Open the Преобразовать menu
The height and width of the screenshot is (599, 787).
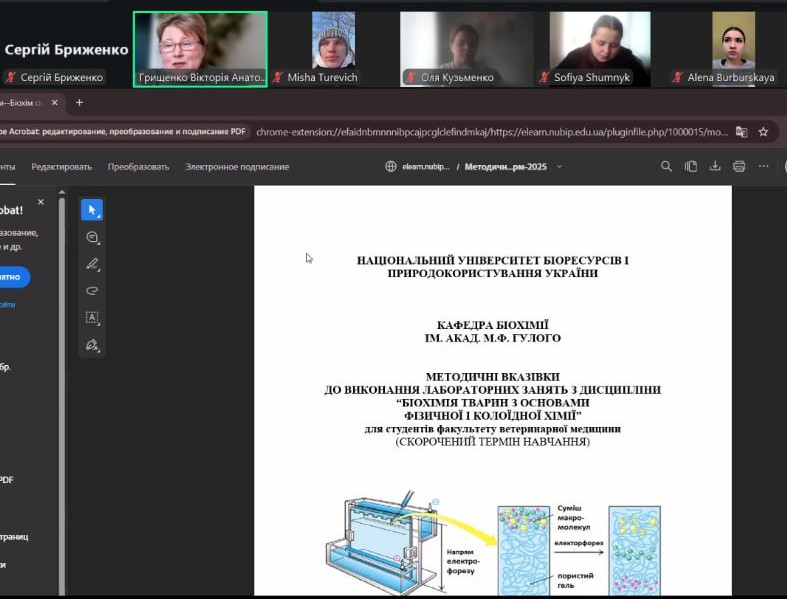tap(139, 167)
